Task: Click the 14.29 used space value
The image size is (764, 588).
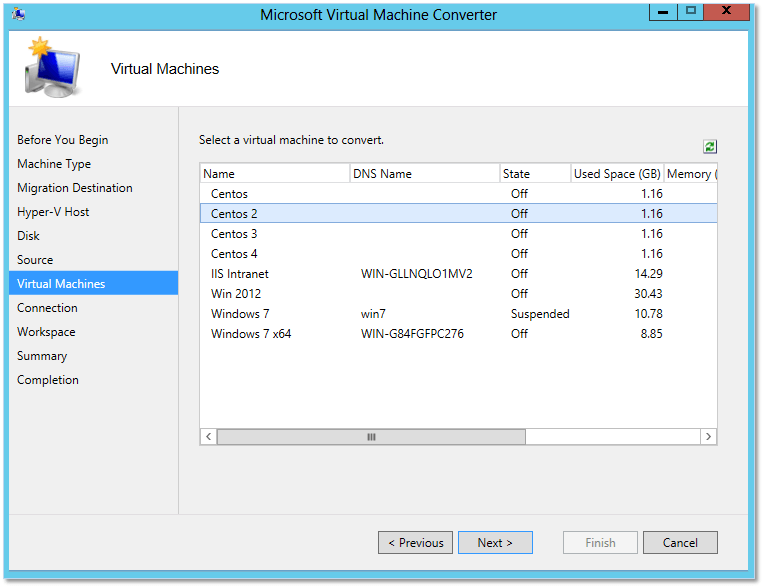Action: tap(649, 274)
